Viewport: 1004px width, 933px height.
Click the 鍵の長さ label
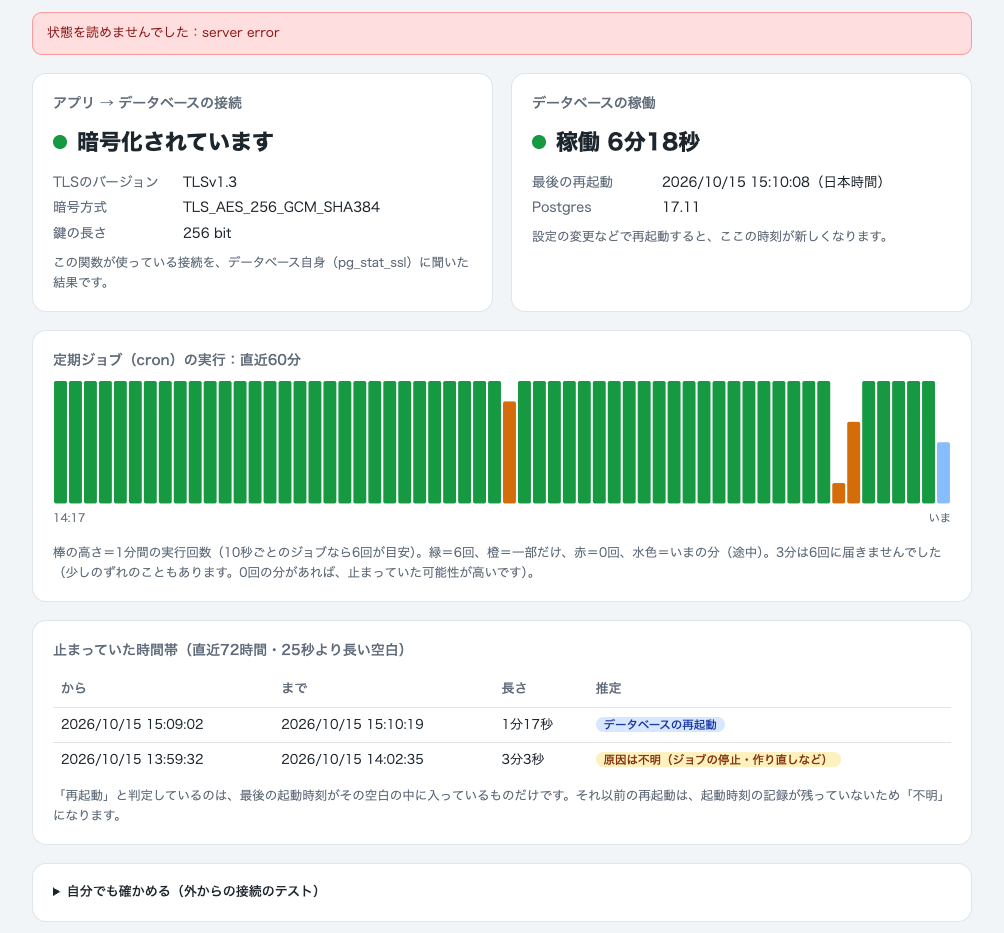(80, 232)
